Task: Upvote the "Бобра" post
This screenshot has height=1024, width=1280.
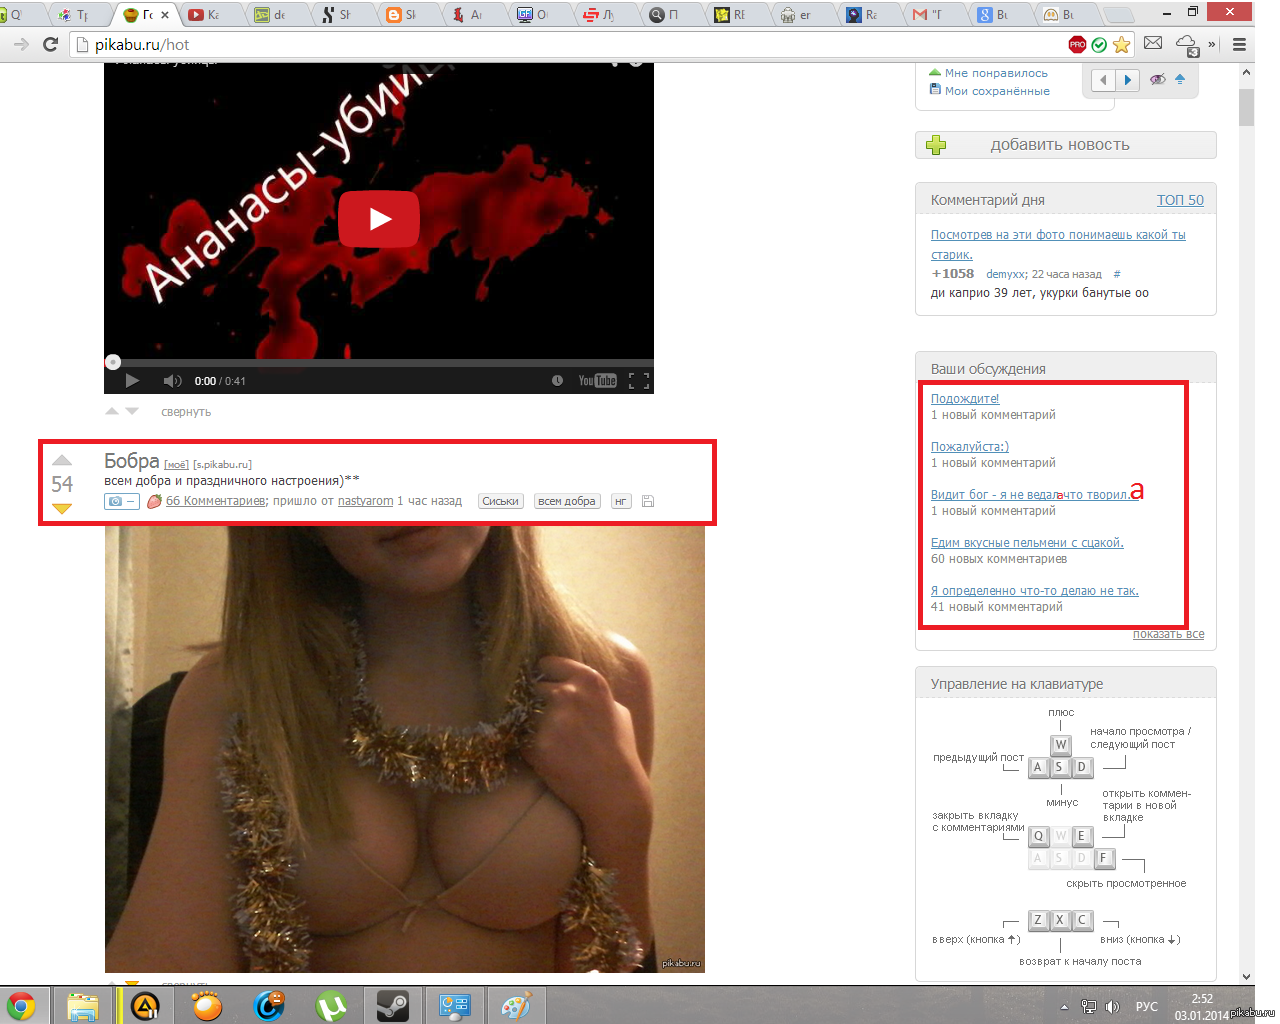Action: pos(62,460)
